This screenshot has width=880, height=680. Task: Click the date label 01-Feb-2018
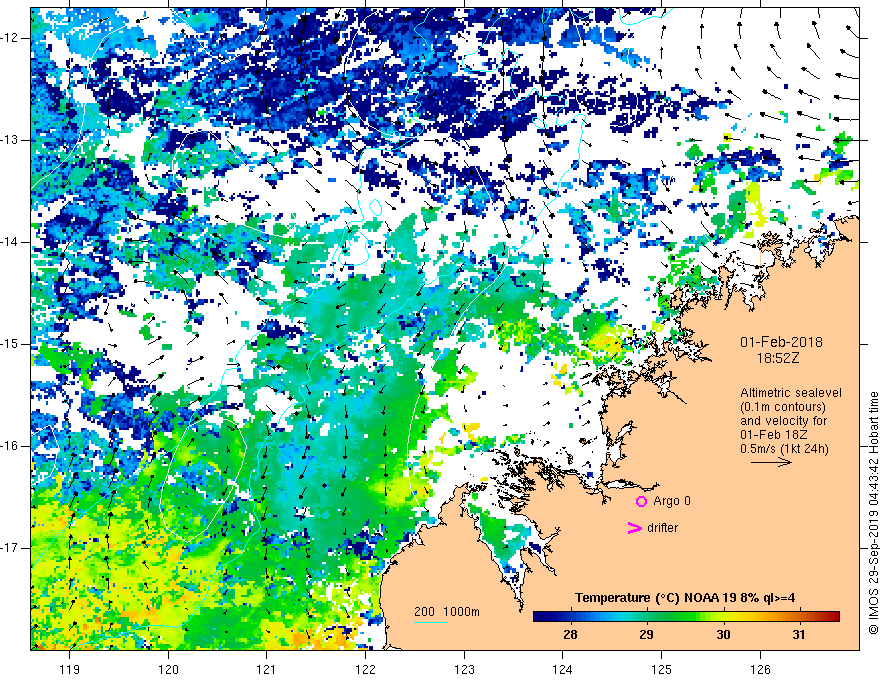781,342
